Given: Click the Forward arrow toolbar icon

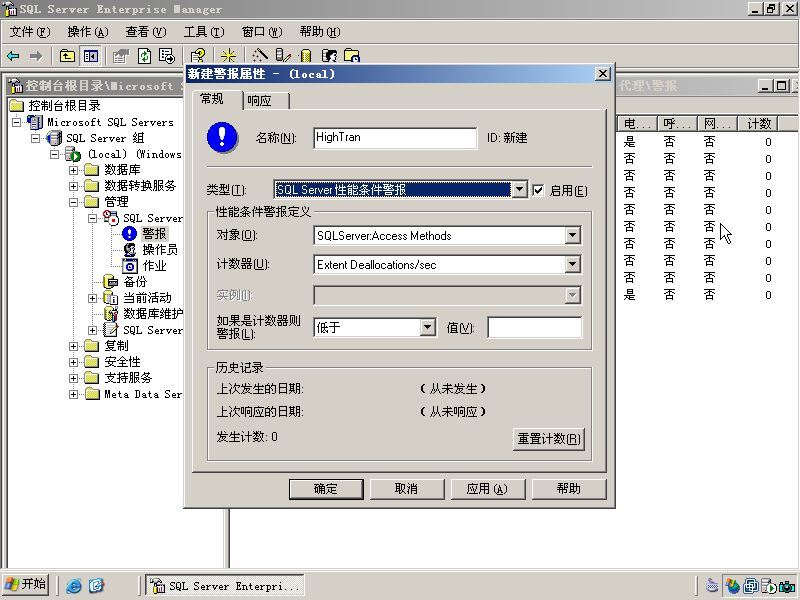Looking at the screenshot, I should point(36,56).
